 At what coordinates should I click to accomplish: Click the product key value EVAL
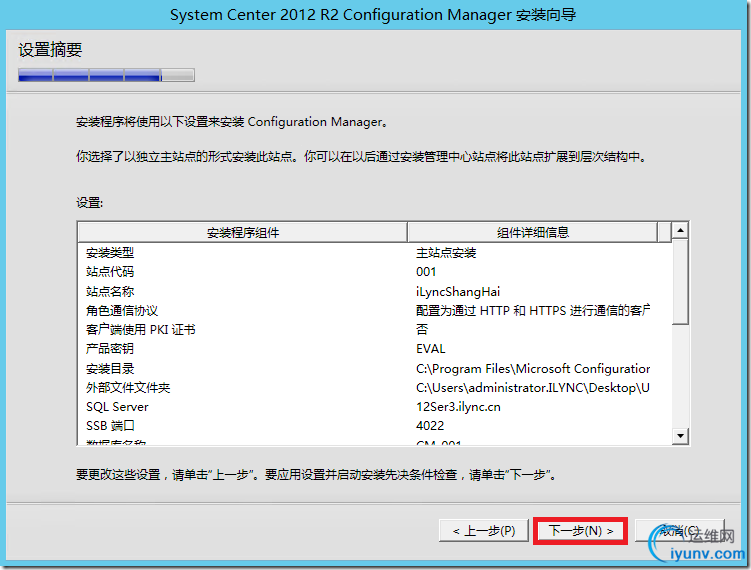[x=431, y=349]
